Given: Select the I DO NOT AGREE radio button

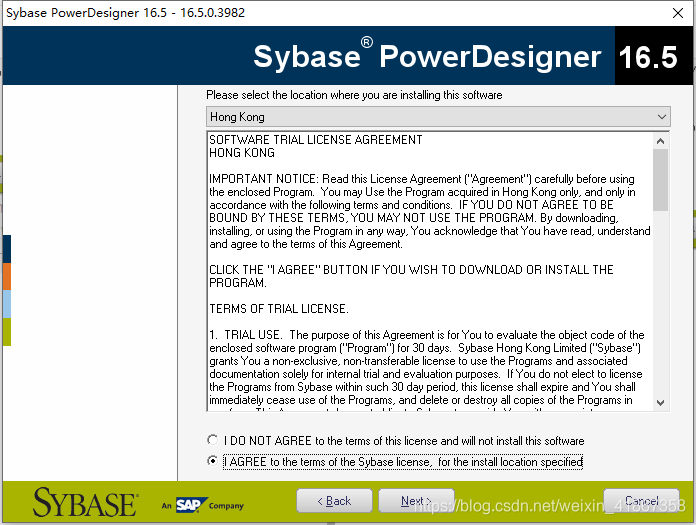Looking at the screenshot, I should (213, 440).
